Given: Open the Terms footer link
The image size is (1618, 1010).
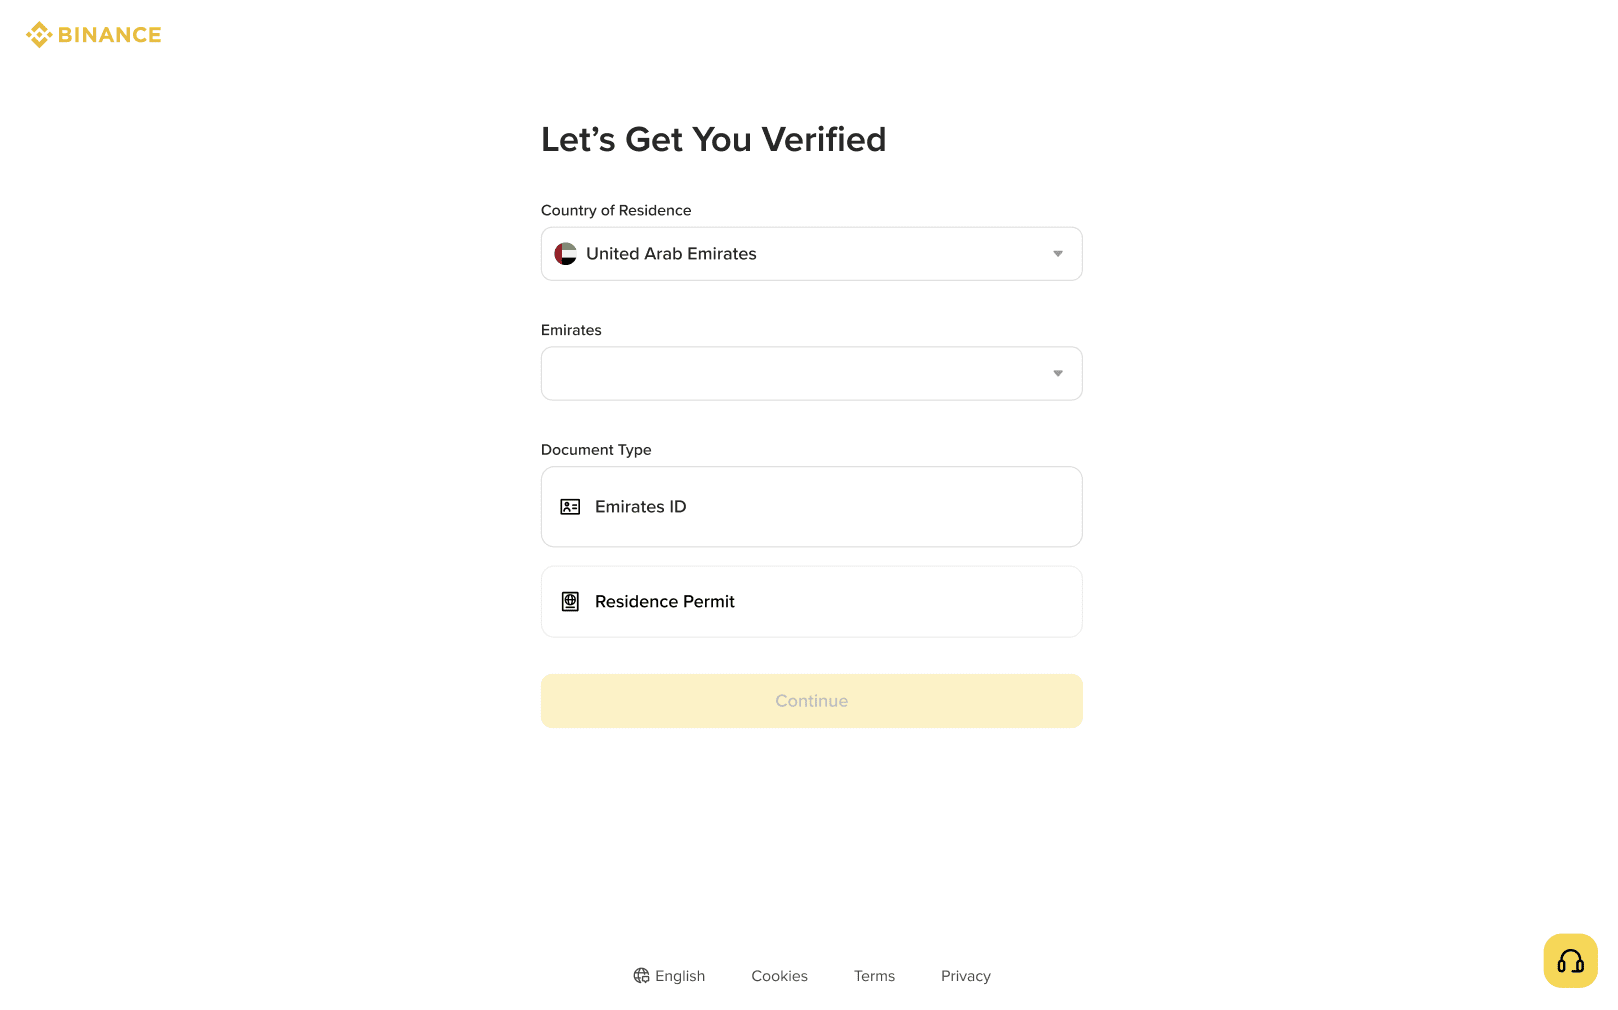Looking at the screenshot, I should click(874, 976).
